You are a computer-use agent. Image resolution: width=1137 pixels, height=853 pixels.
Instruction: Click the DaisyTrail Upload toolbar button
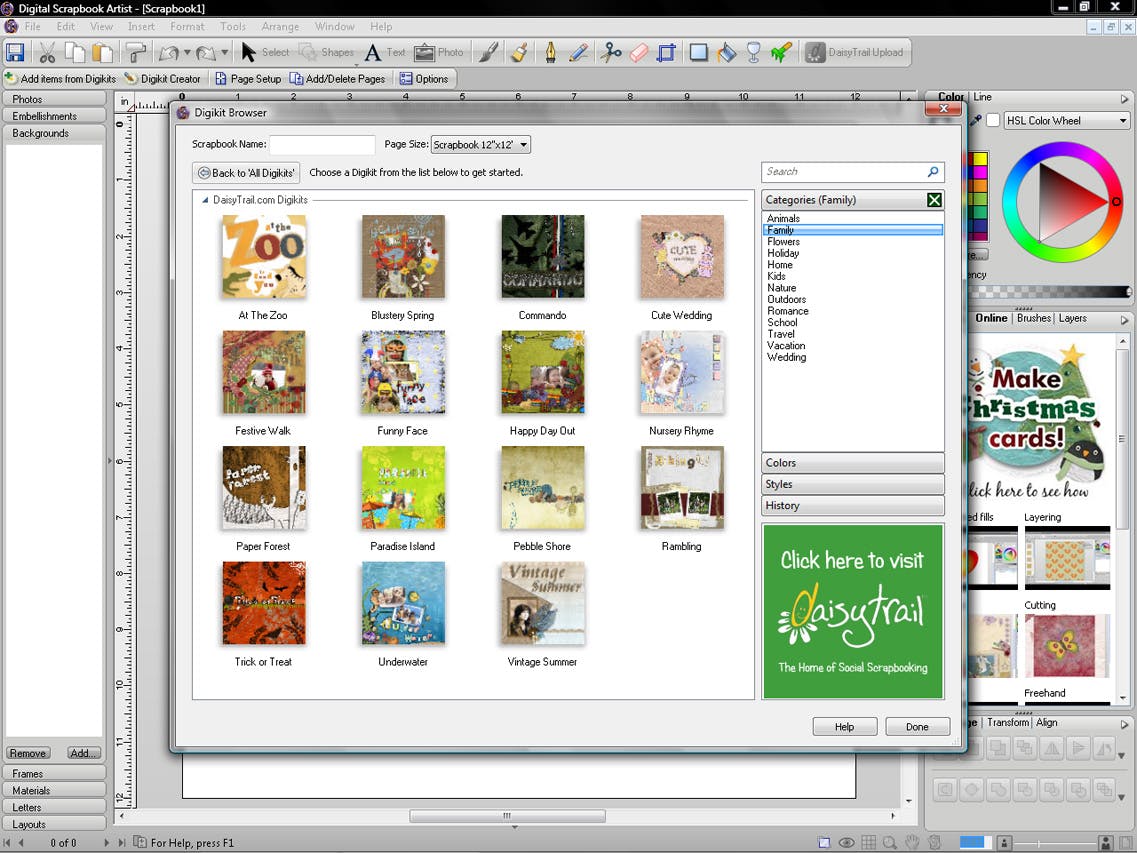pos(855,52)
